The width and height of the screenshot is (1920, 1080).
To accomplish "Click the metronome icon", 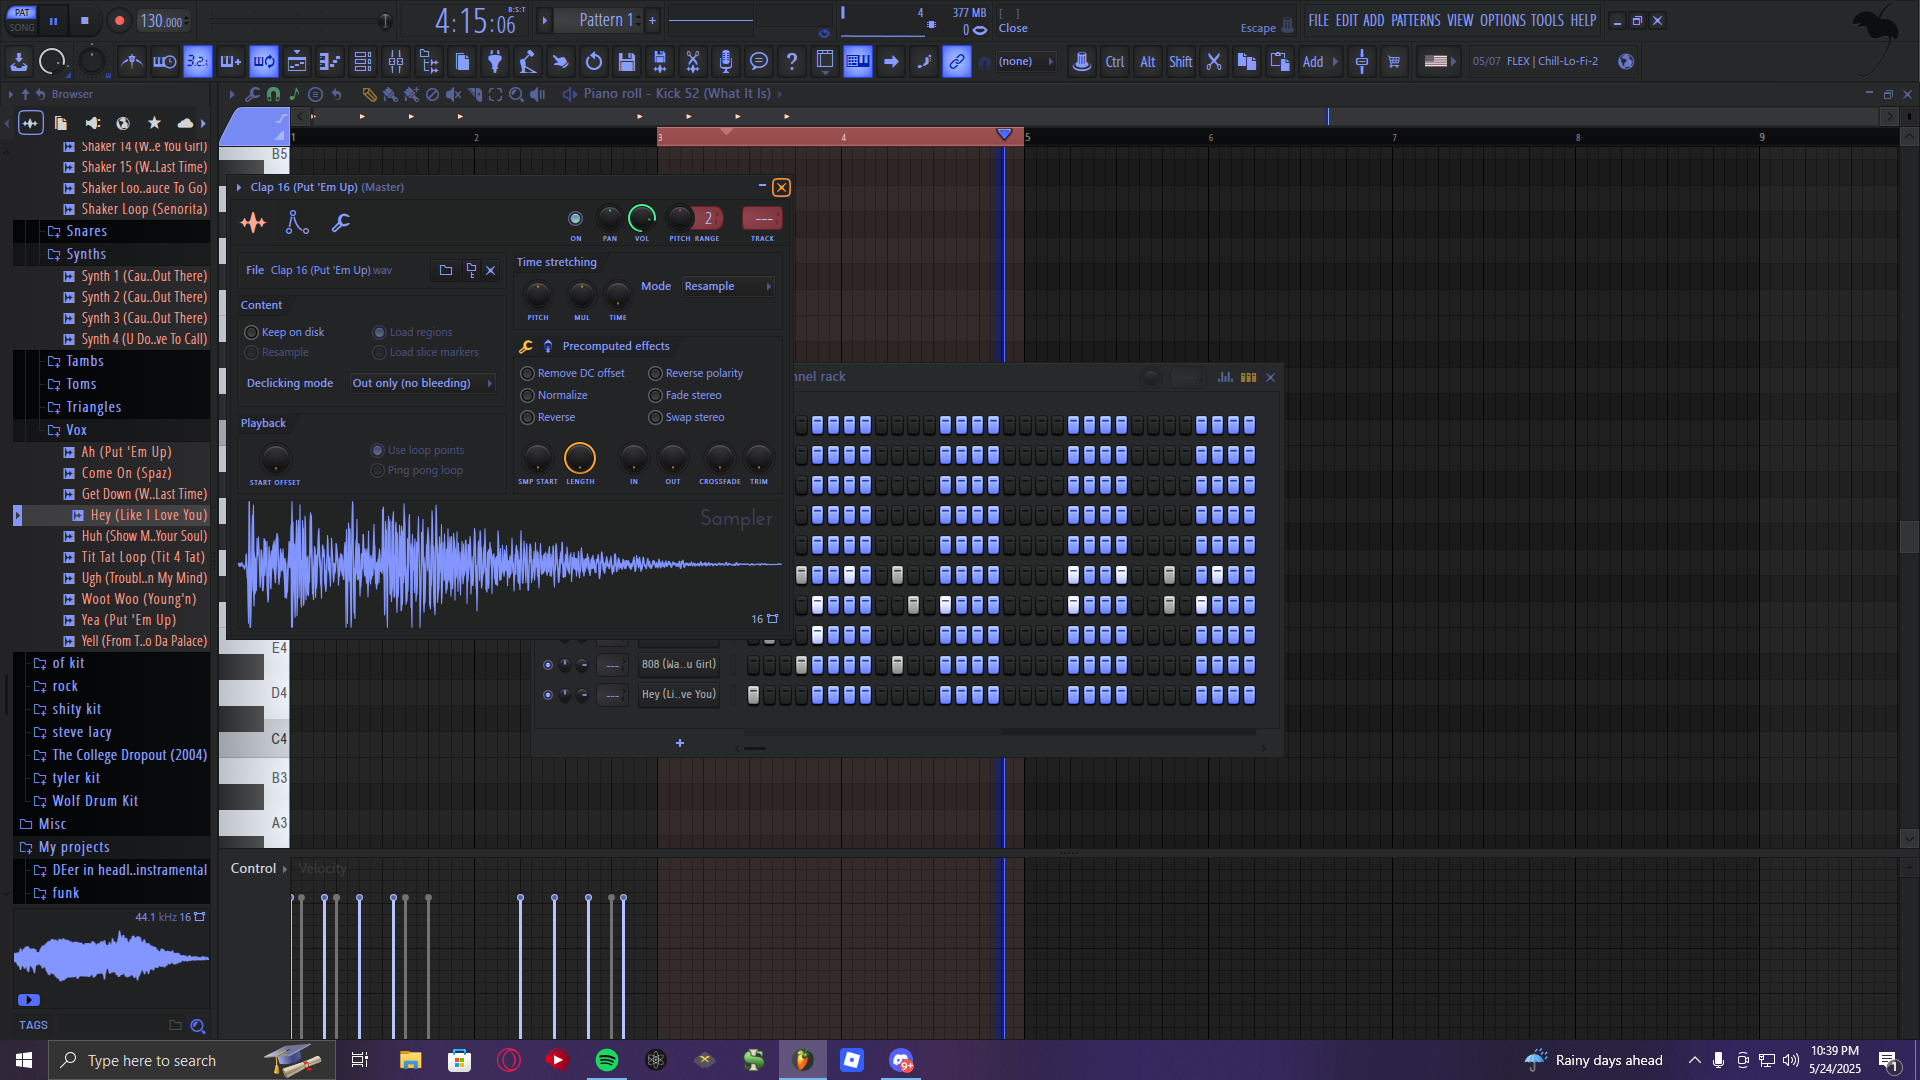I will coord(131,62).
